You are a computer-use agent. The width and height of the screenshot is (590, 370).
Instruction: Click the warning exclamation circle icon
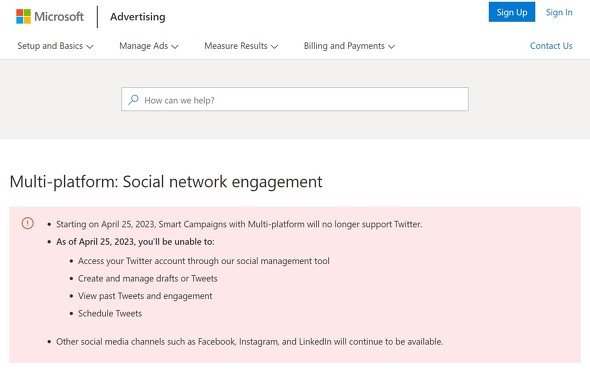27,223
